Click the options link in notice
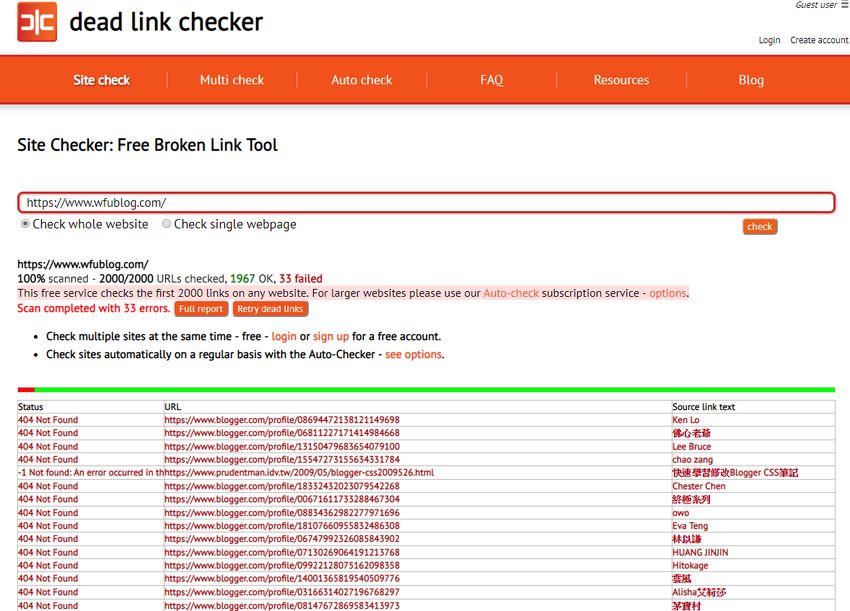 (668, 293)
